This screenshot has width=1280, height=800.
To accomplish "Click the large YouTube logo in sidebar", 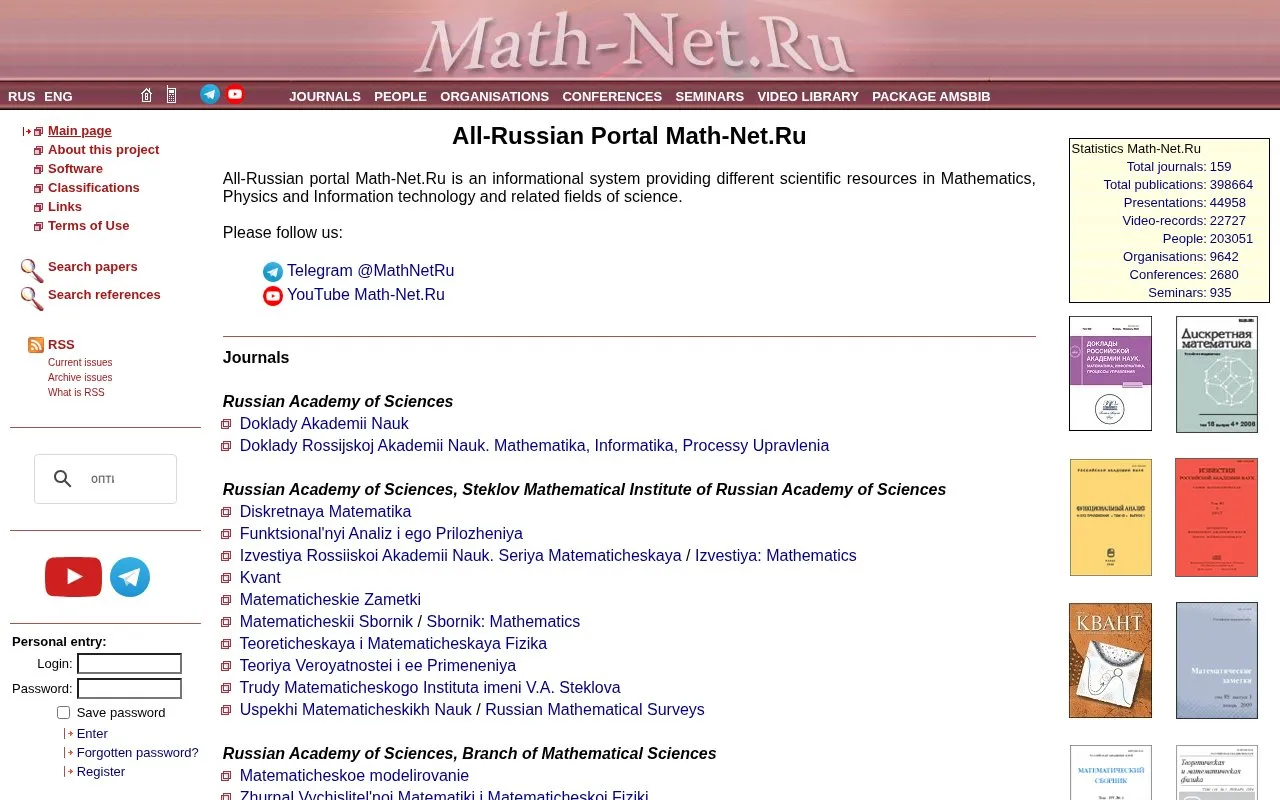I will [73, 577].
